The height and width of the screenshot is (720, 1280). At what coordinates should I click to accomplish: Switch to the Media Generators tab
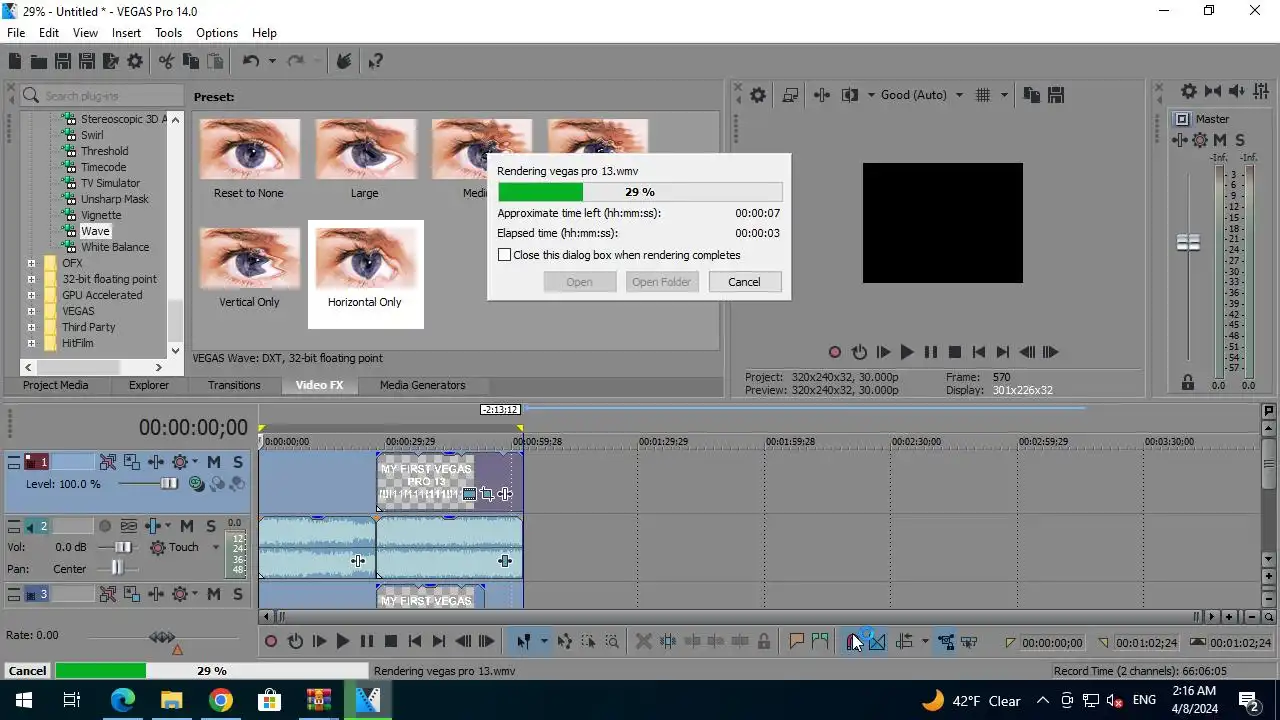point(422,385)
